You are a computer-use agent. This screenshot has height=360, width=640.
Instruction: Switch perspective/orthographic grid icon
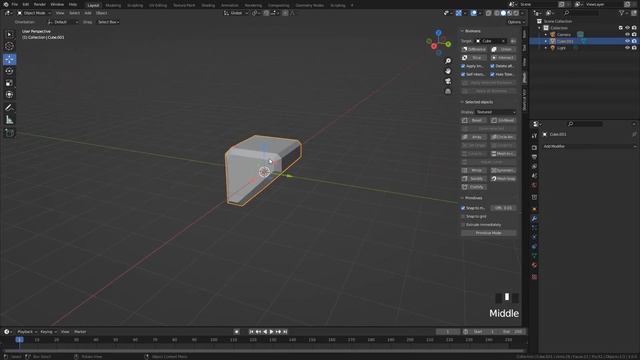pos(448,91)
